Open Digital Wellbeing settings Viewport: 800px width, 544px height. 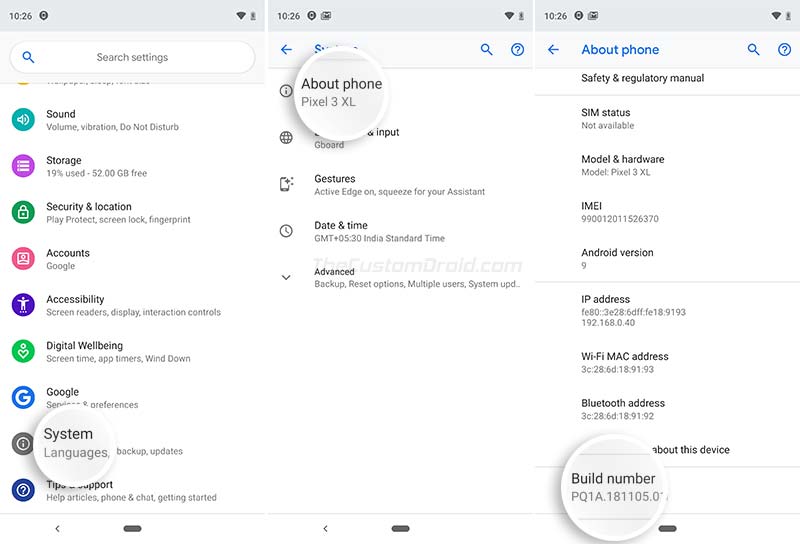point(132,352)
